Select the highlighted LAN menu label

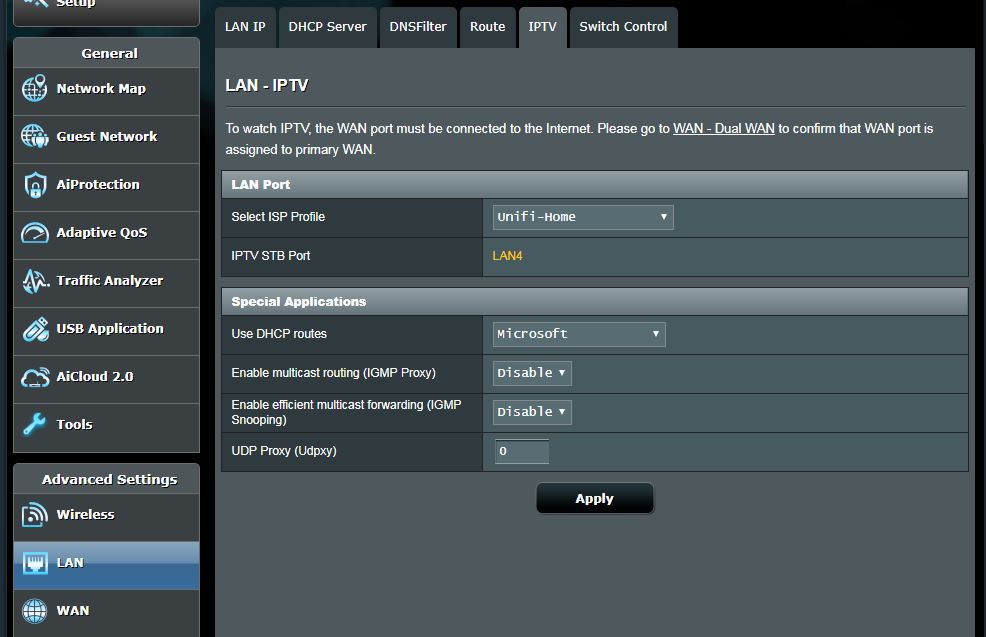[70, 563]
